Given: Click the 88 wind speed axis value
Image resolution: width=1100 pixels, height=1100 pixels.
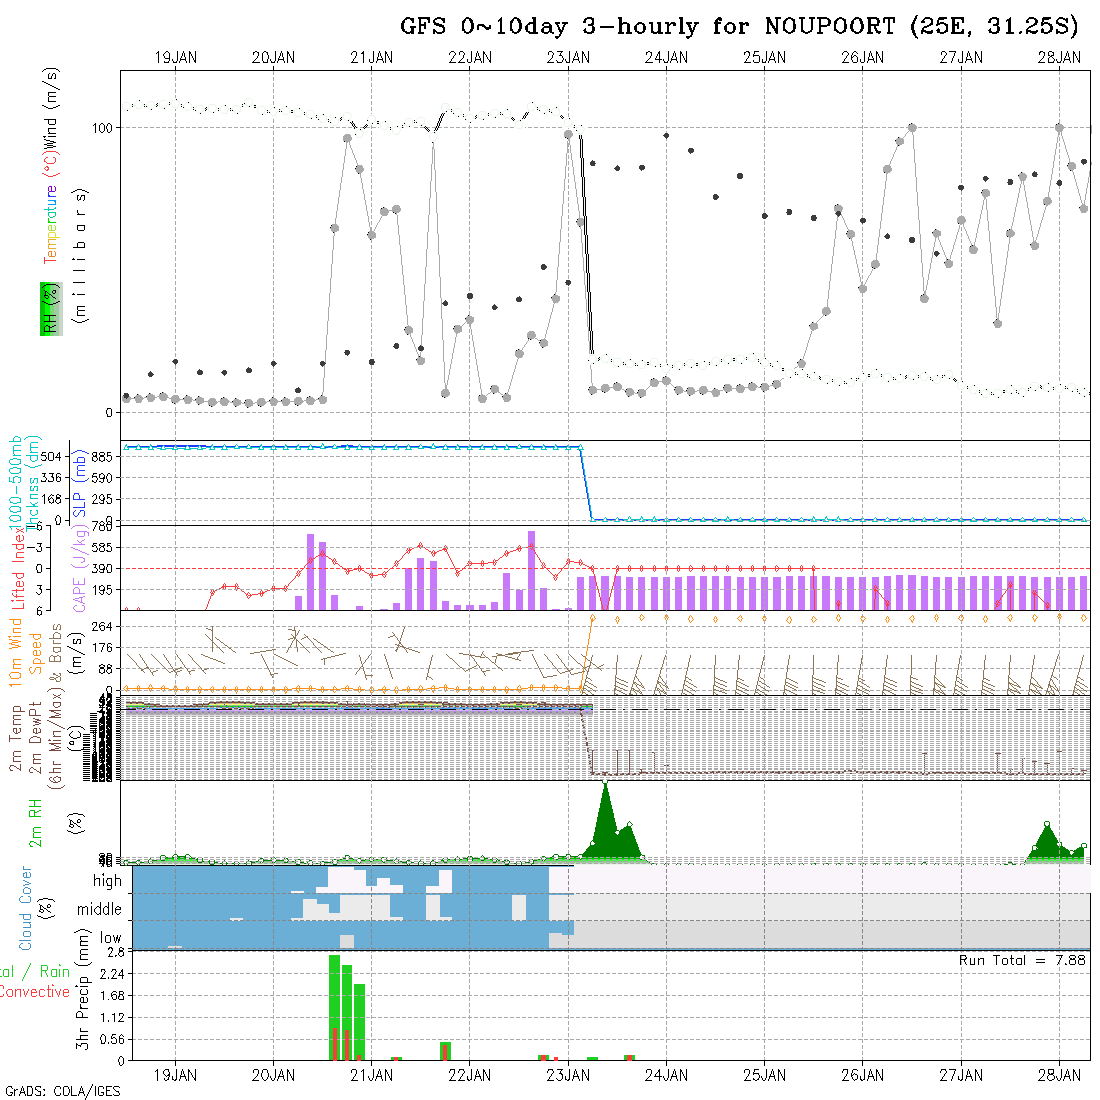Looking at the screenshot, I should coord(105,669).
